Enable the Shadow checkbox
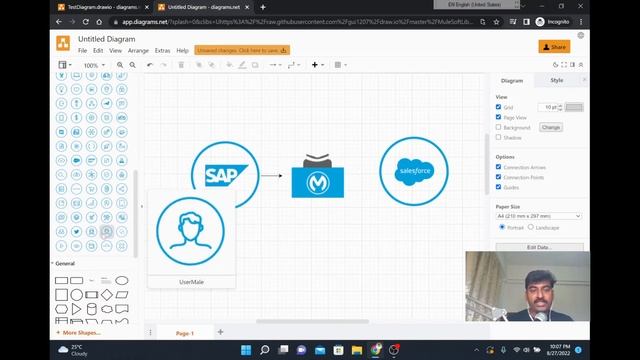 498,138
